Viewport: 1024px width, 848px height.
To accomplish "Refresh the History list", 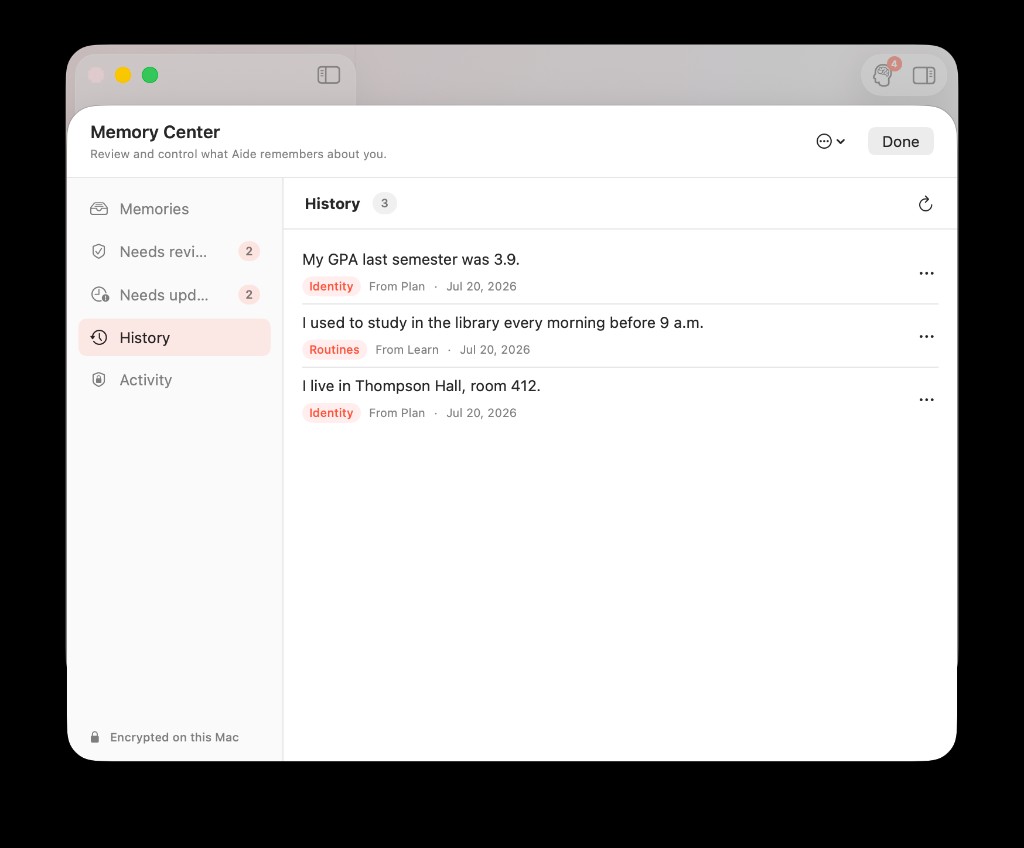I will click(925, 204).
